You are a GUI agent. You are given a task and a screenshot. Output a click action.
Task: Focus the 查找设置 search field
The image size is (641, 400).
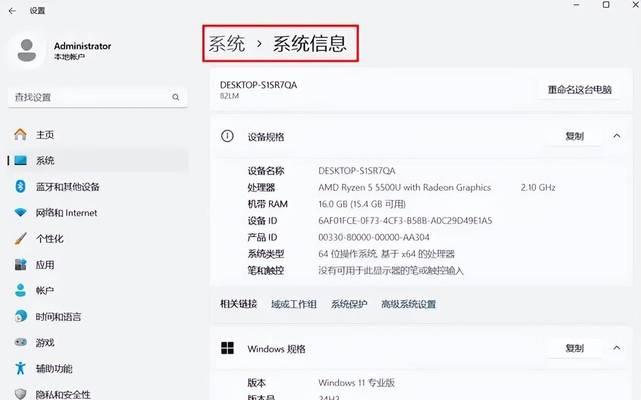click(x=98, y=97)
